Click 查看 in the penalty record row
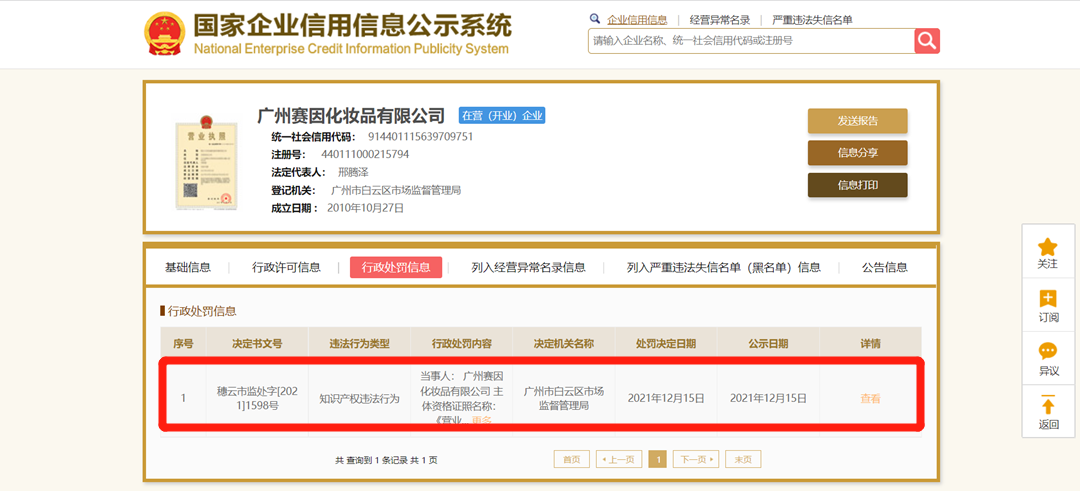This screenshot has height=491, width=1080. (x=870, y=398)
